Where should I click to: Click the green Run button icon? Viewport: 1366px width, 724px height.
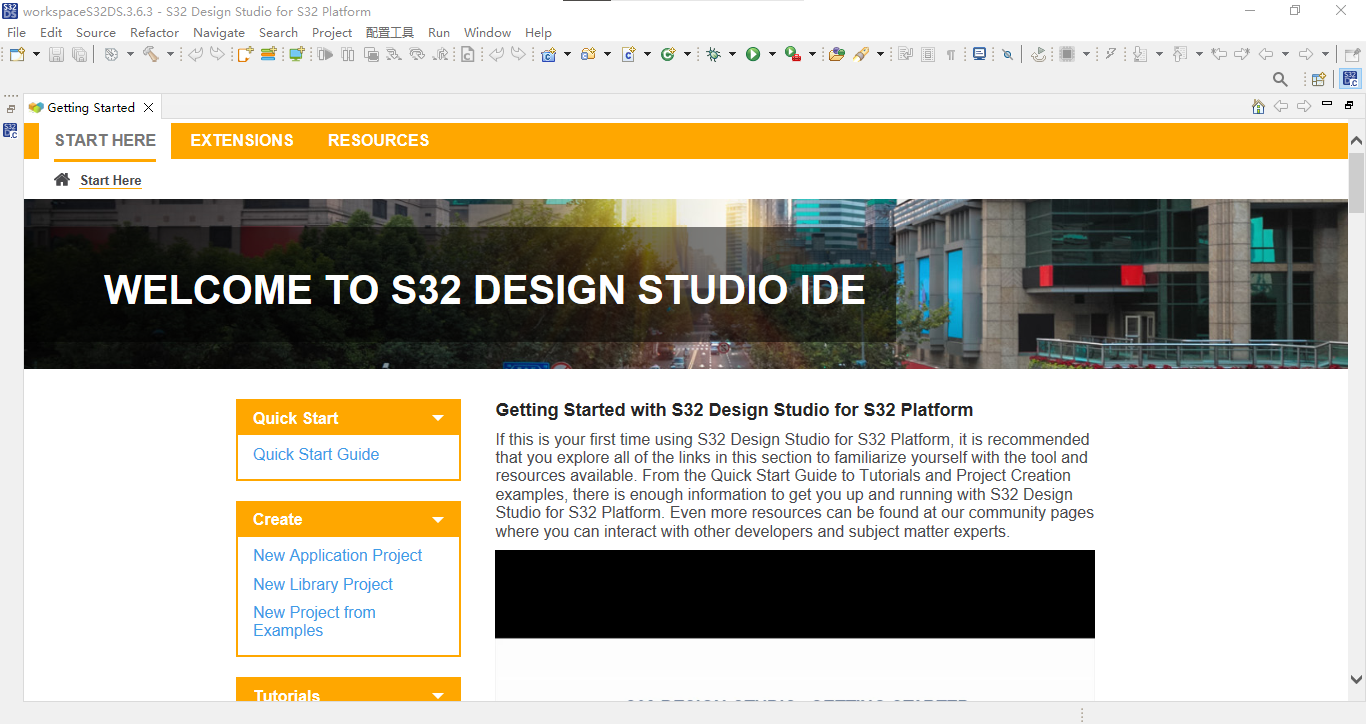(x=753, y=54)
